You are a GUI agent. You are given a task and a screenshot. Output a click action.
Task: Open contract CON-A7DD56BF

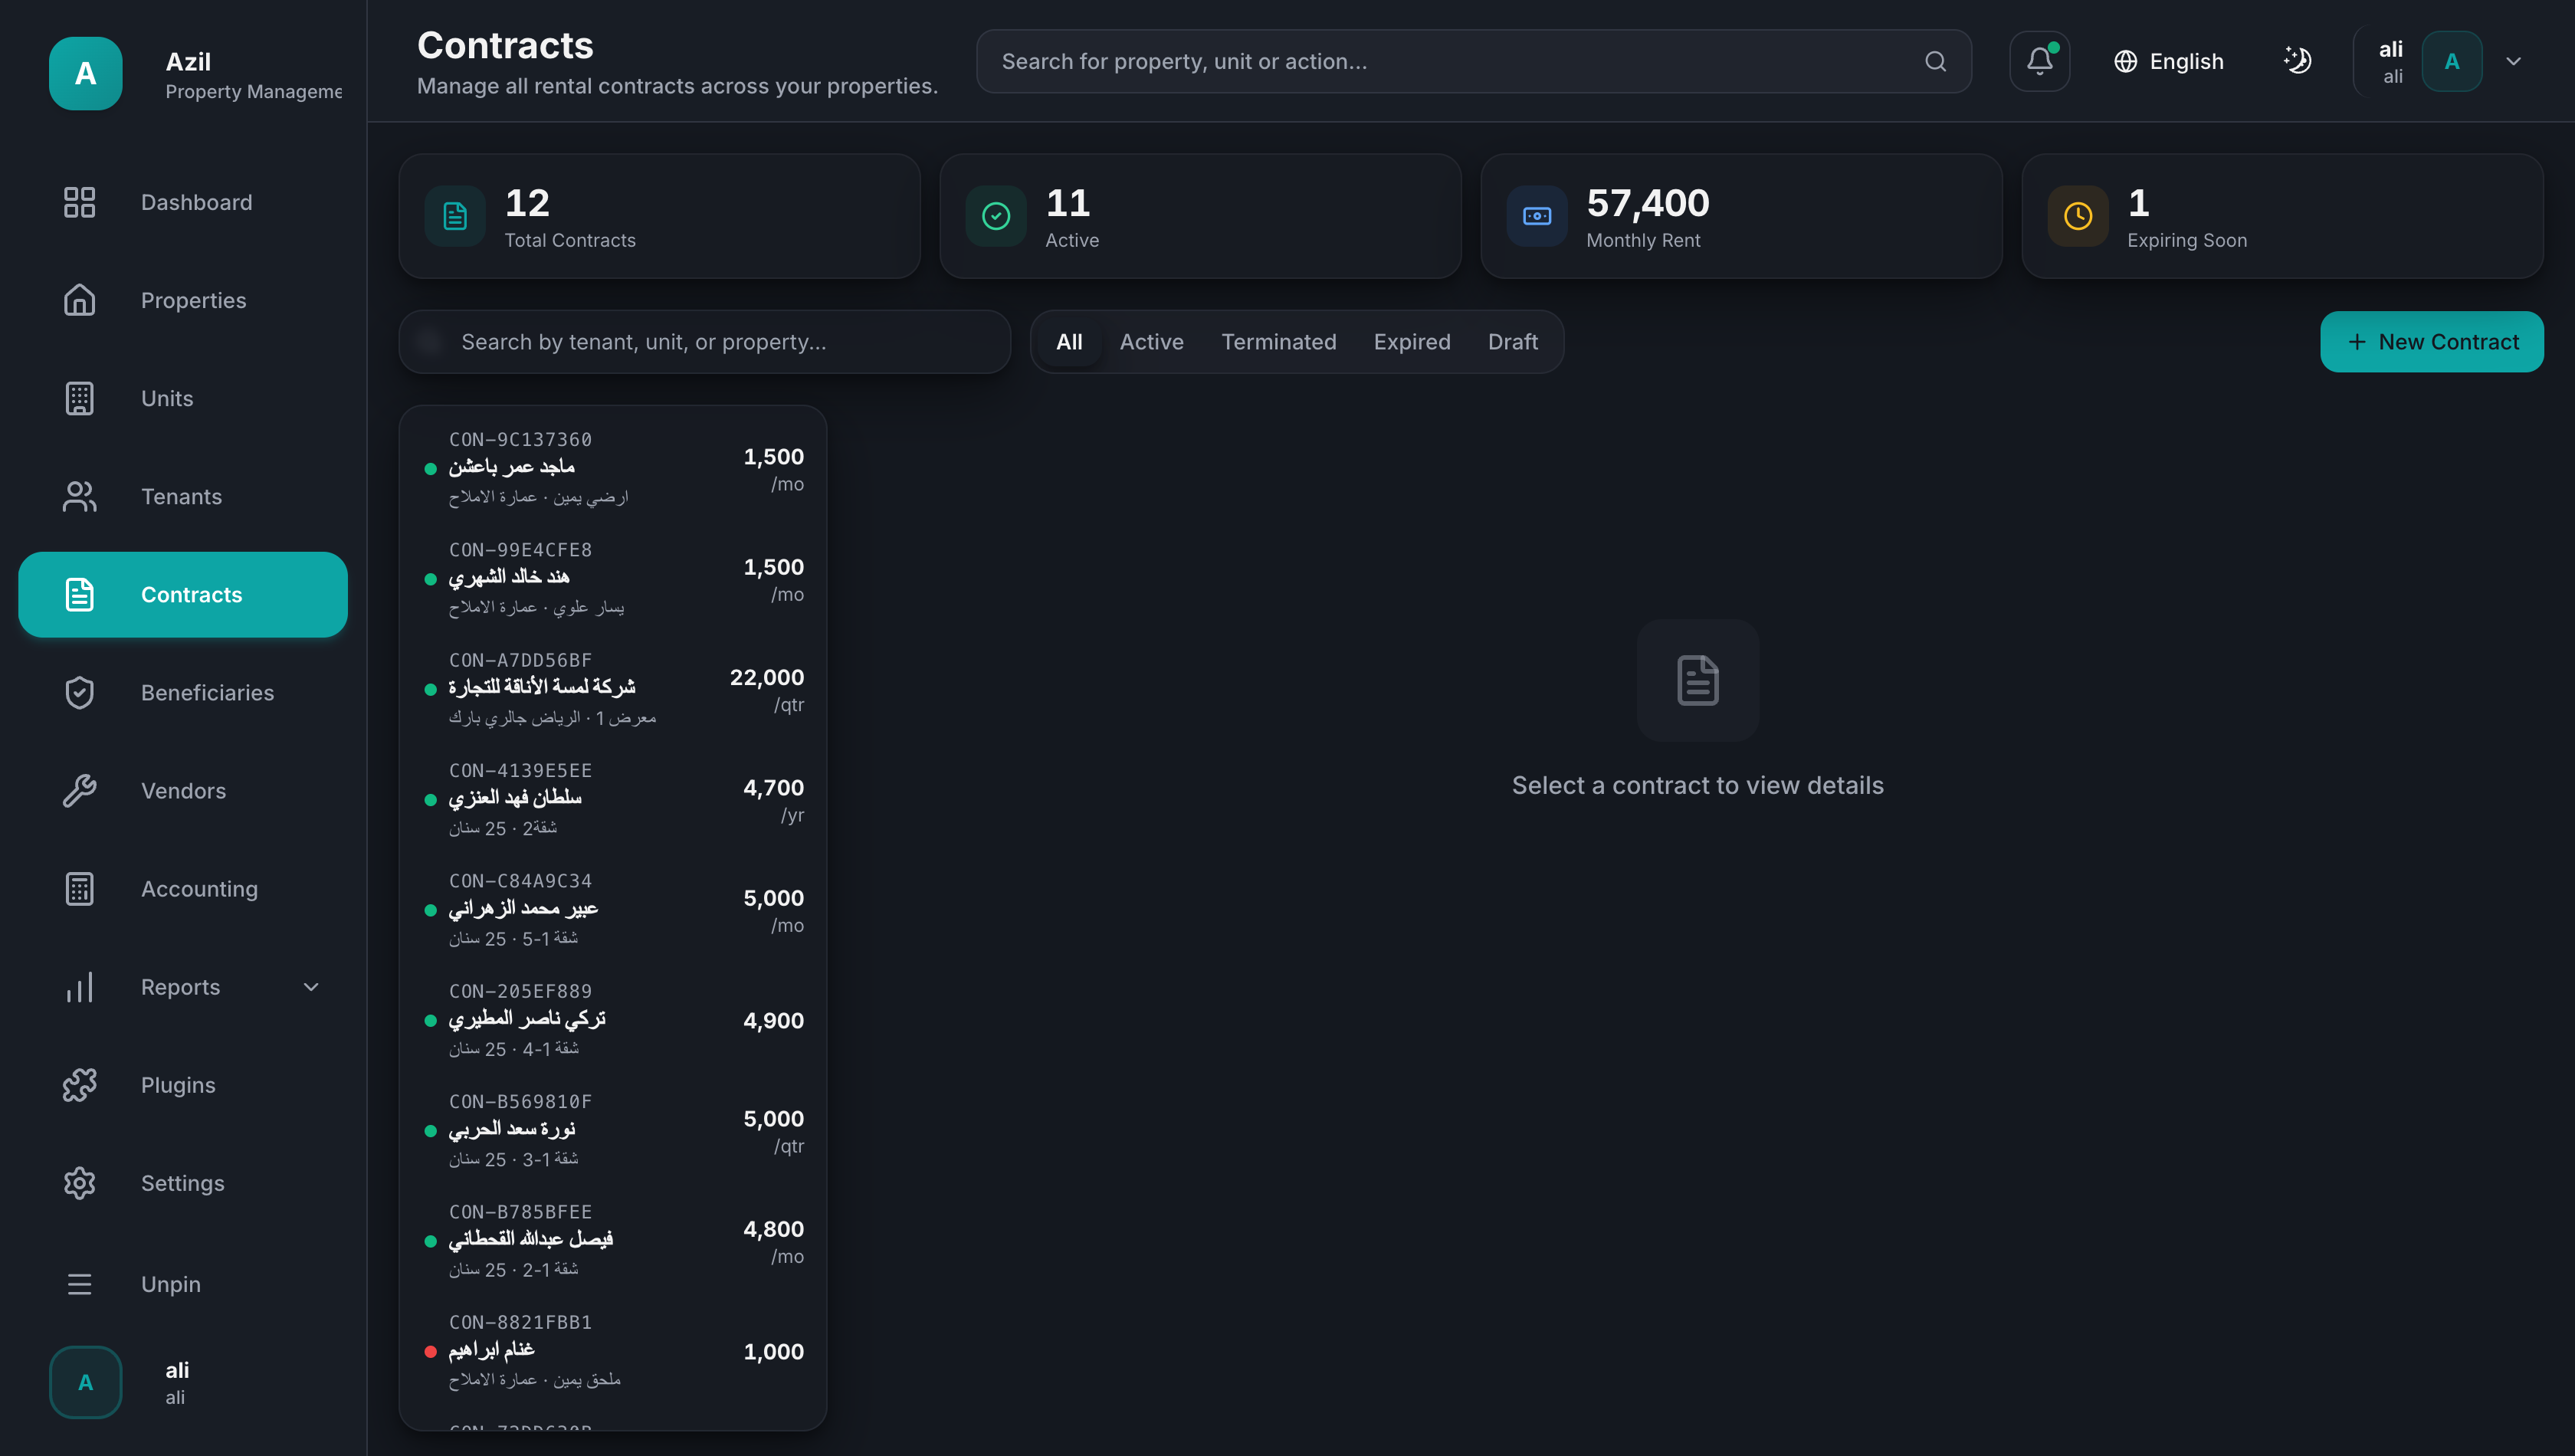pos(613,689)
